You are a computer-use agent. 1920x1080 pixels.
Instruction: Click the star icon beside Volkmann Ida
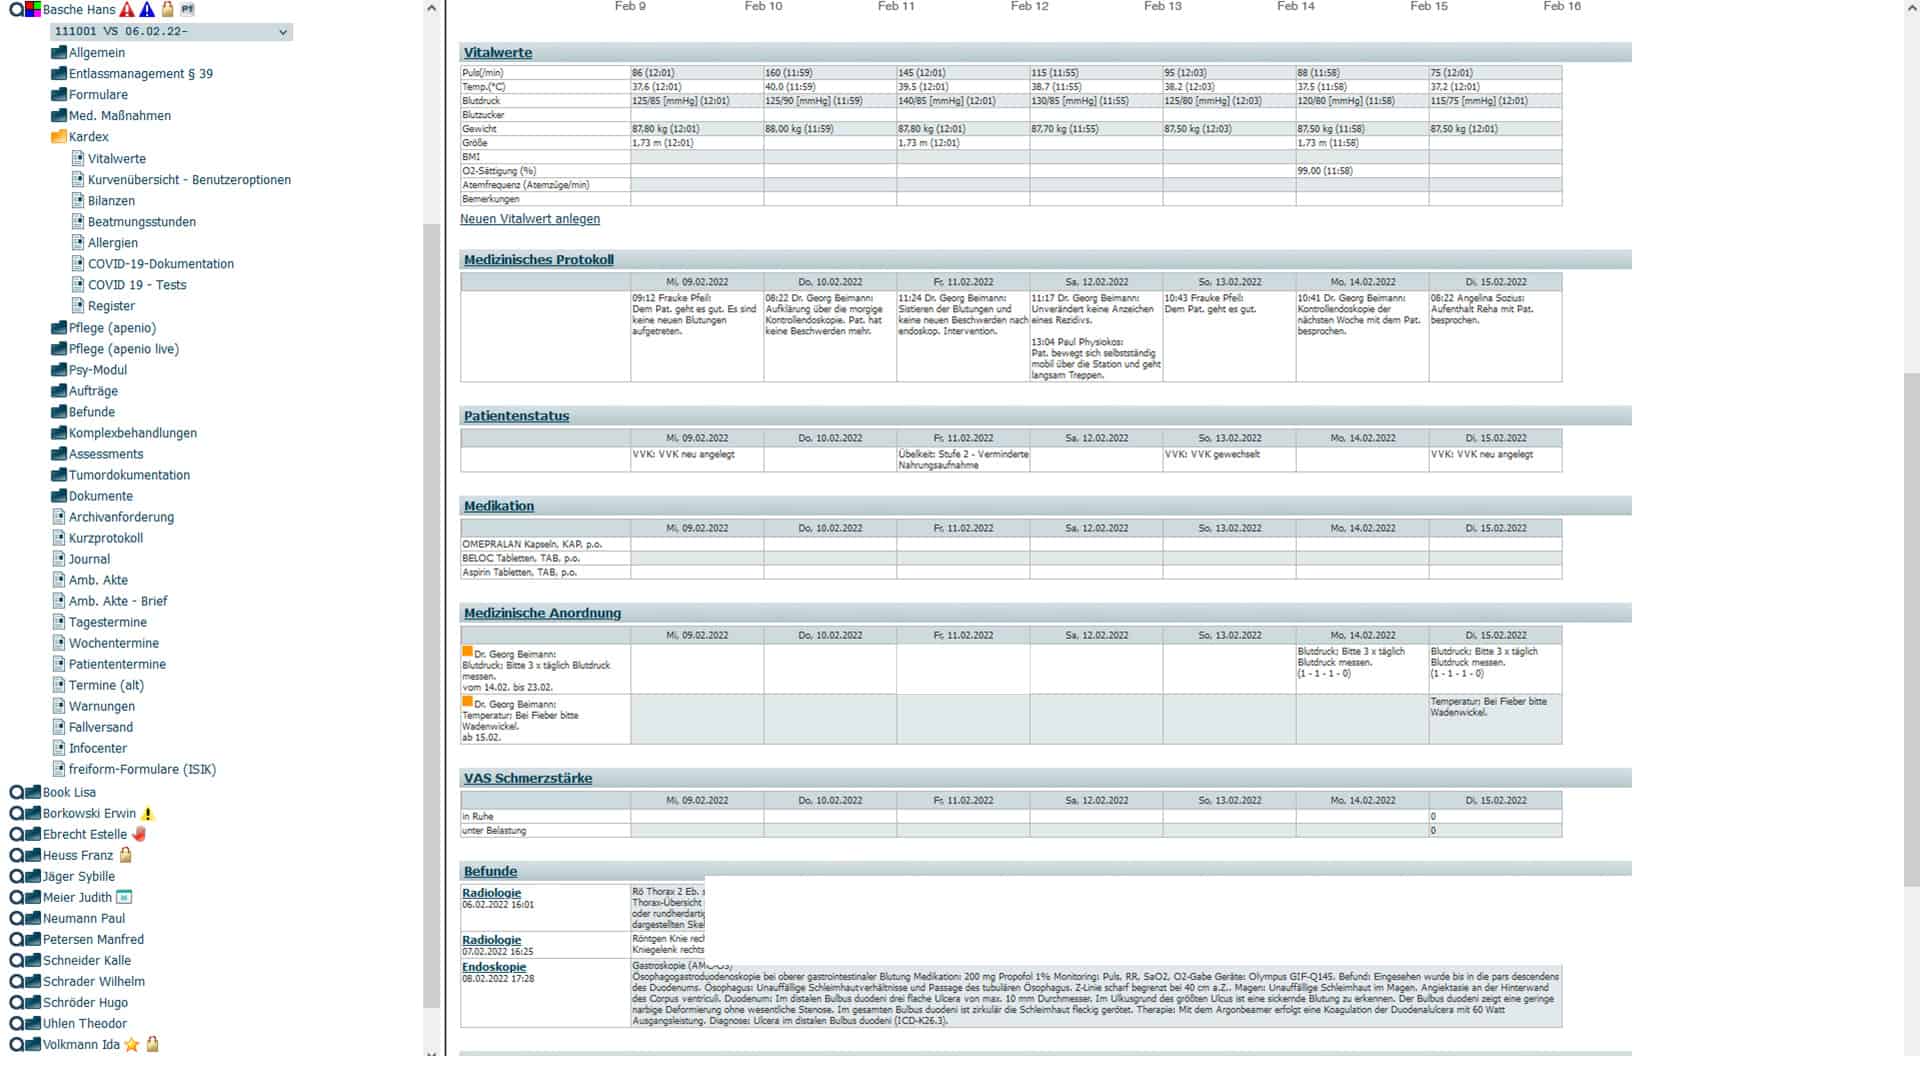coord(132,1044)
